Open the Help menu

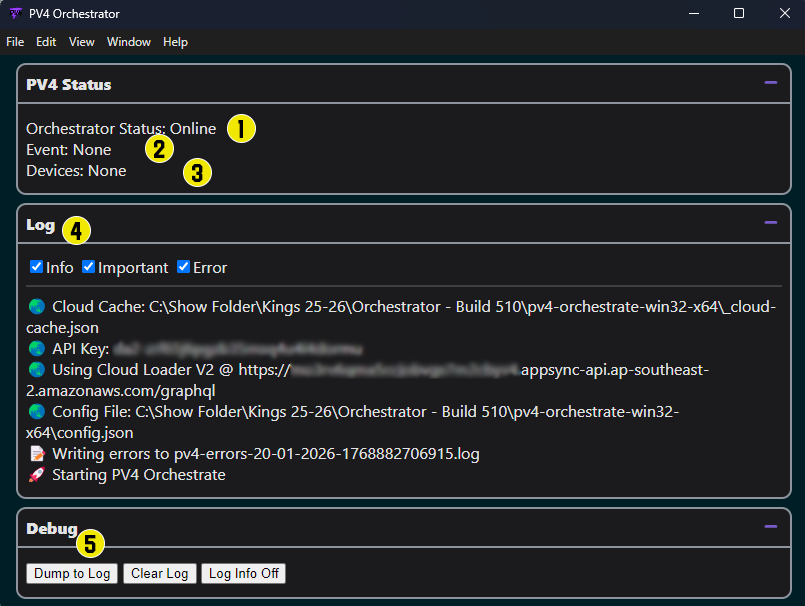(175, 42)
